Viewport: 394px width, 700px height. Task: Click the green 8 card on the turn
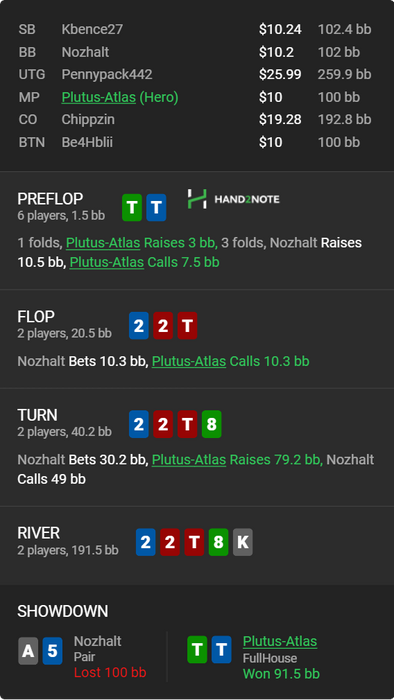pos(212,424)
